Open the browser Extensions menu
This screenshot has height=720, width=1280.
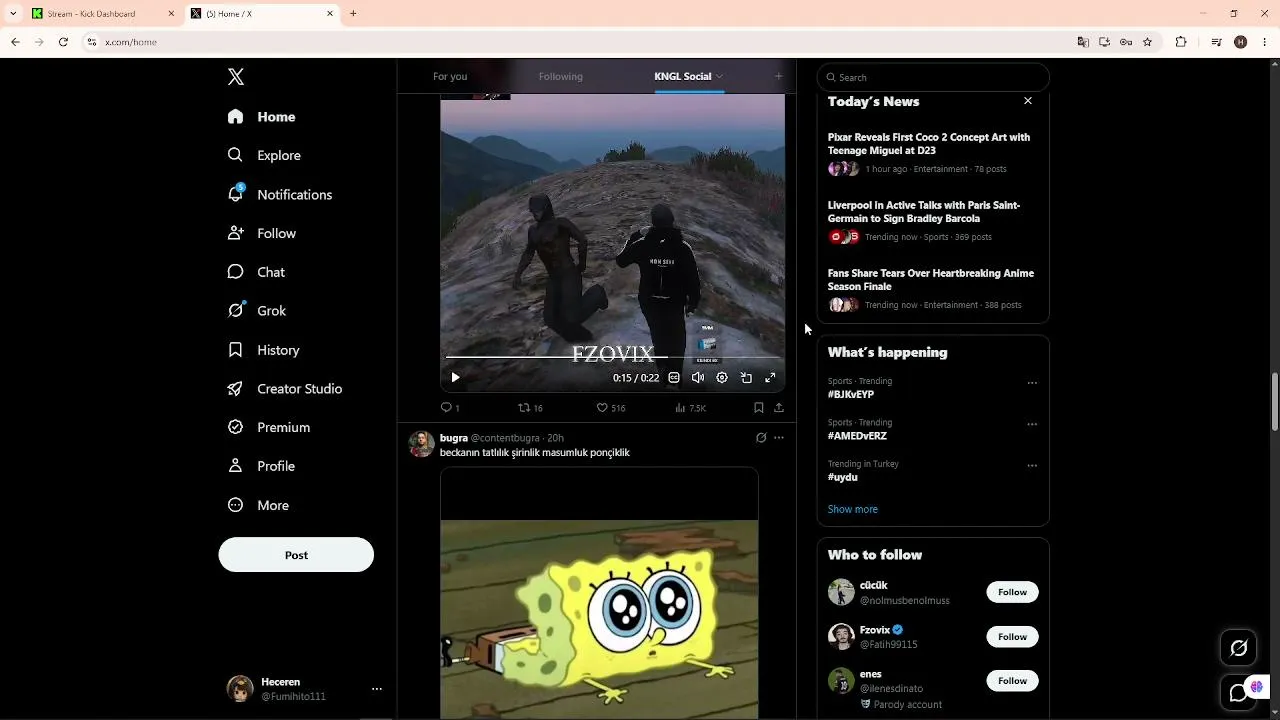tap(1181, 42)
